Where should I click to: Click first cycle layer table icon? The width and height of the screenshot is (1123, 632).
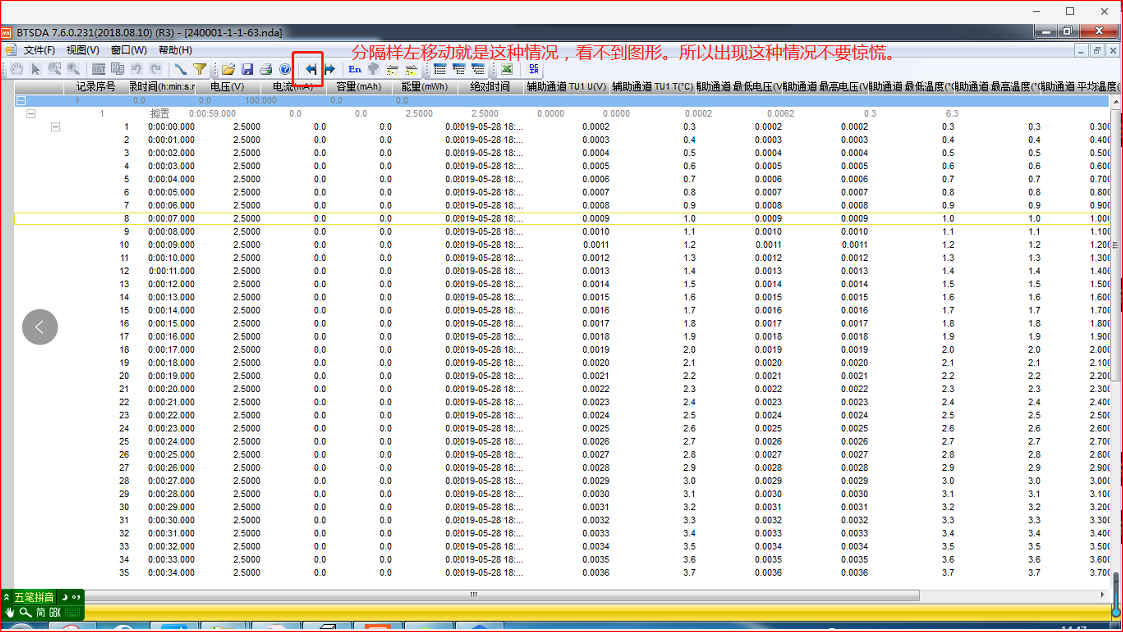coord(440,69)
